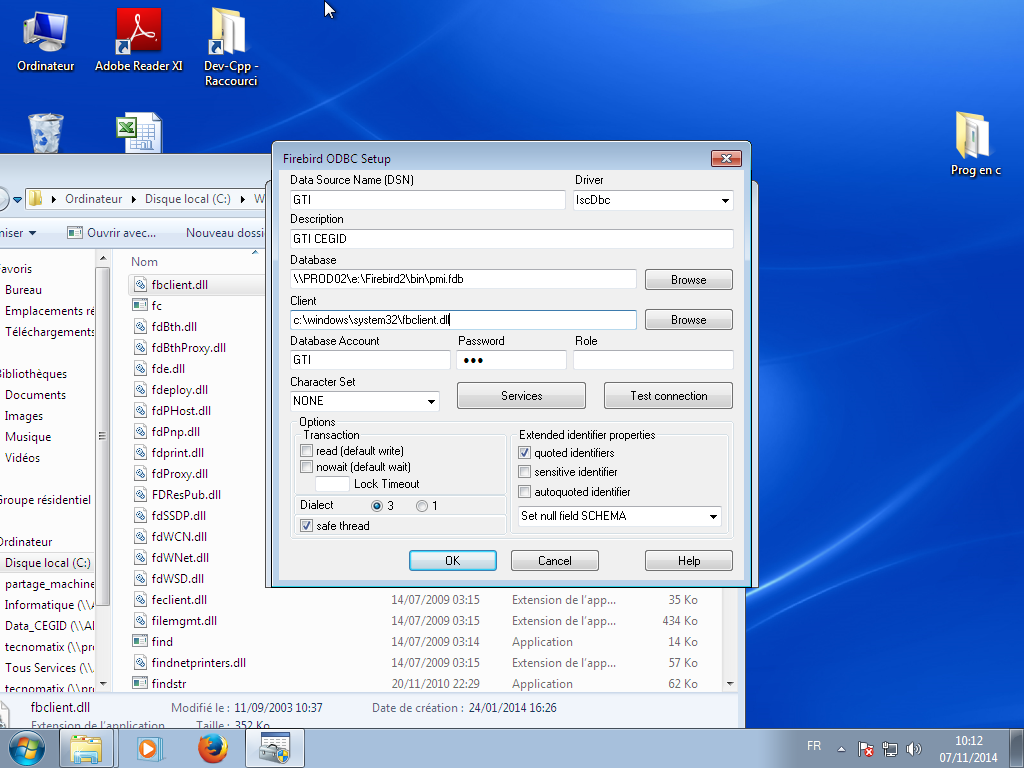This screenshot has height=768, width=1024.
Task: Click the Services button
Action: (x=521, y=396)
